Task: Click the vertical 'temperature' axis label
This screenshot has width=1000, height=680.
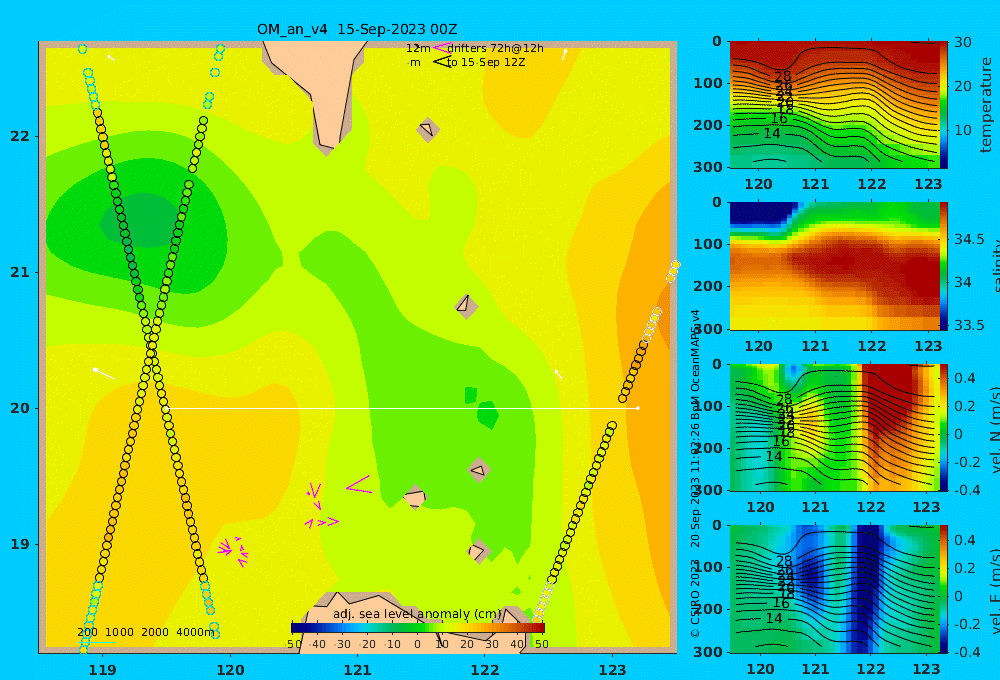Action: pyautogui.click(x=987, y=105)
